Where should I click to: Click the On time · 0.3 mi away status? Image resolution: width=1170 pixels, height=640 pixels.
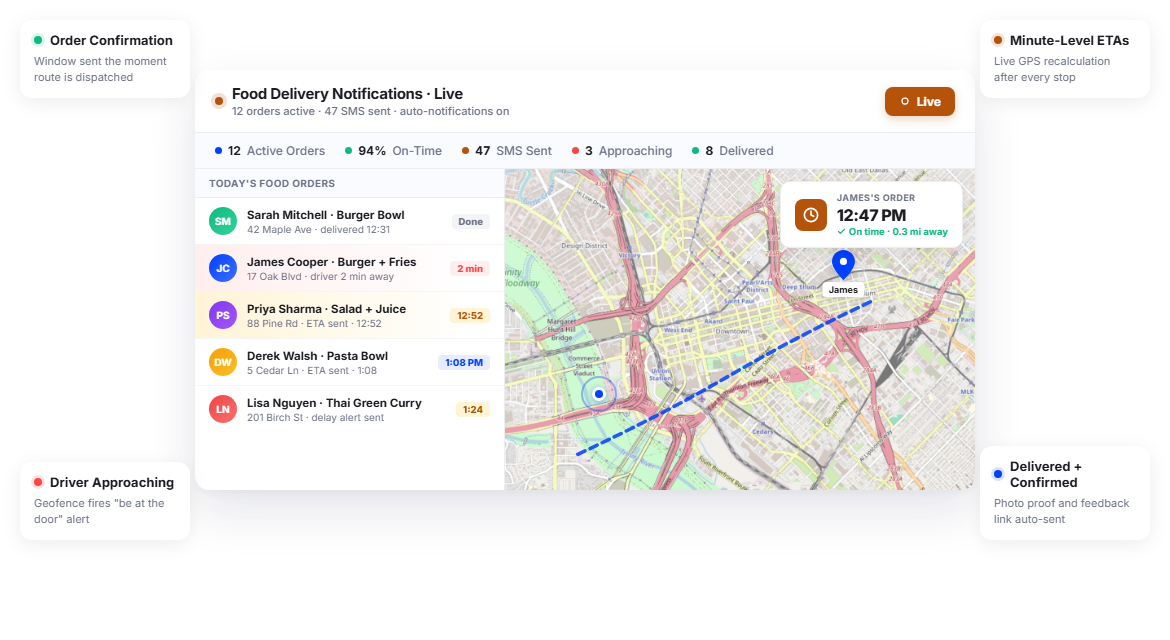(892, 232)
